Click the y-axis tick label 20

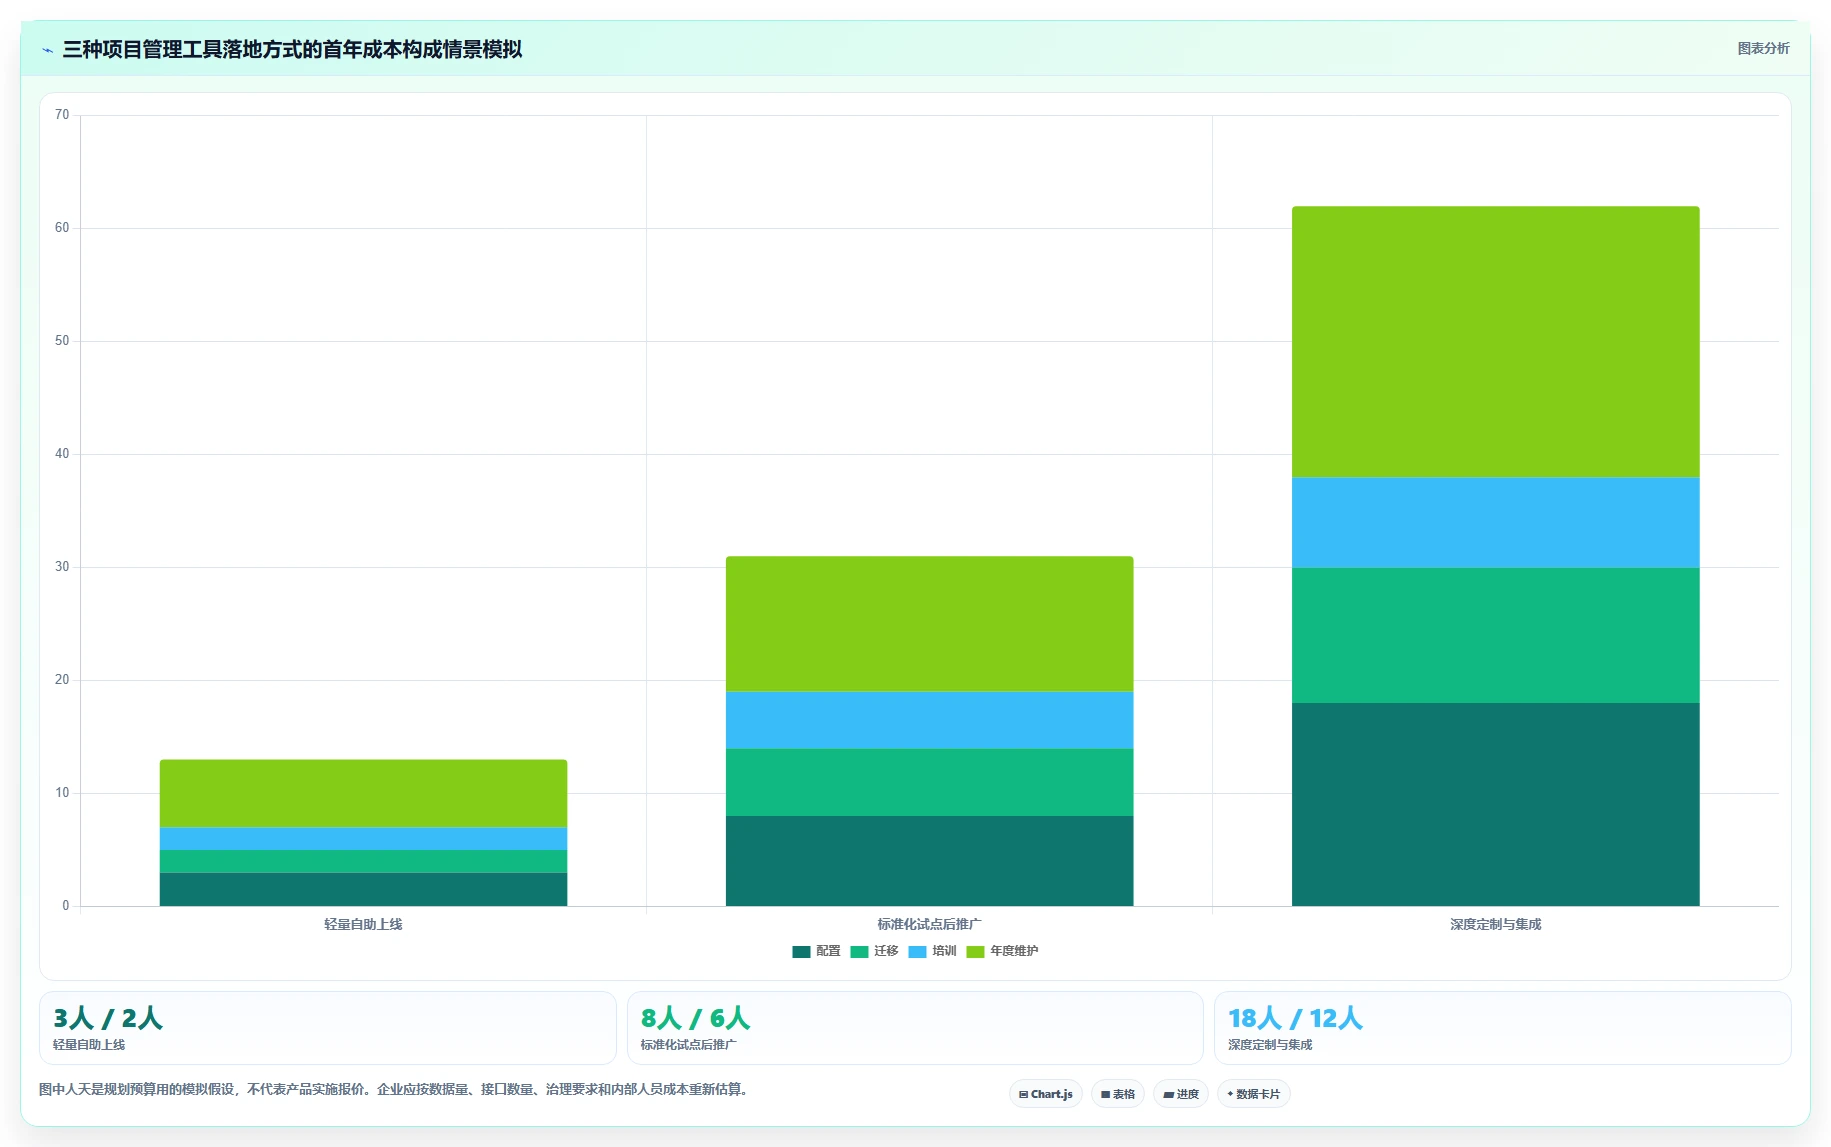coord(62,680)
